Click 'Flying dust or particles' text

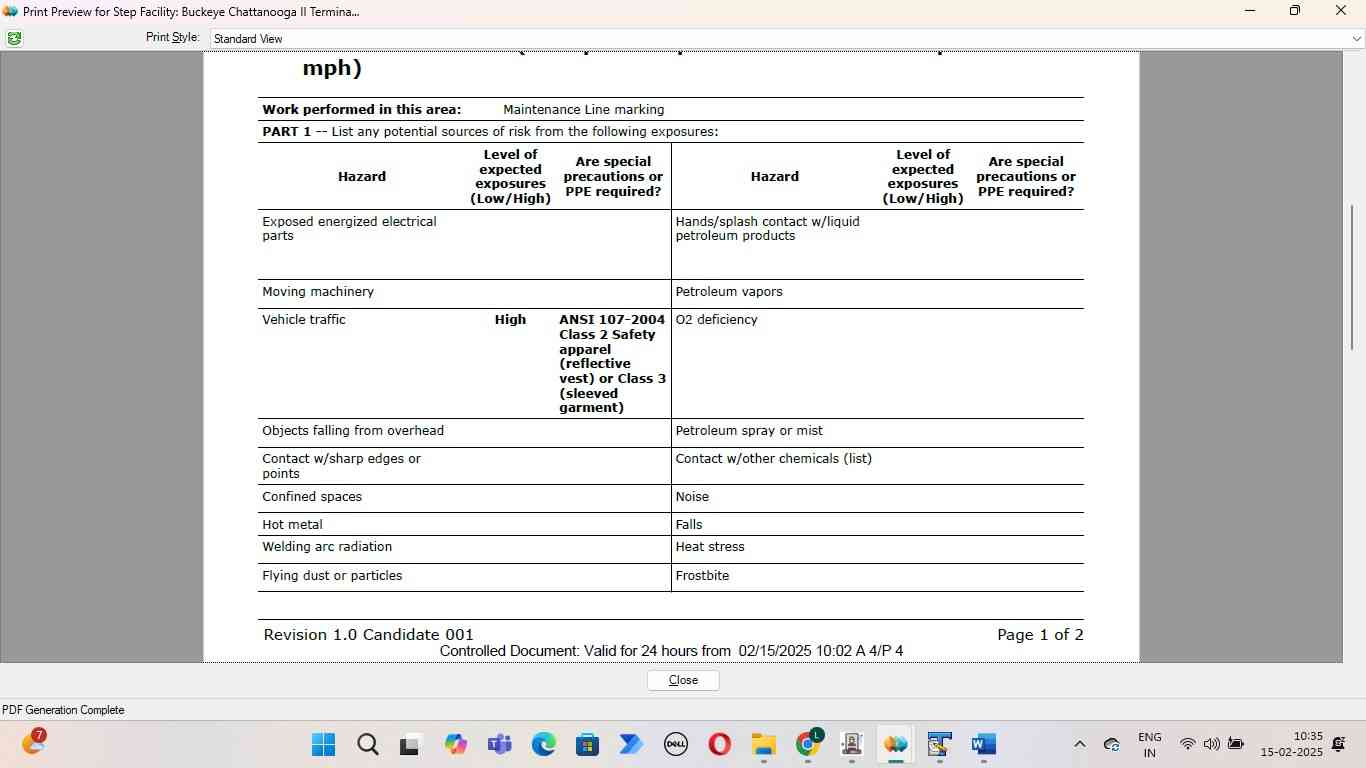click(332, 576)
